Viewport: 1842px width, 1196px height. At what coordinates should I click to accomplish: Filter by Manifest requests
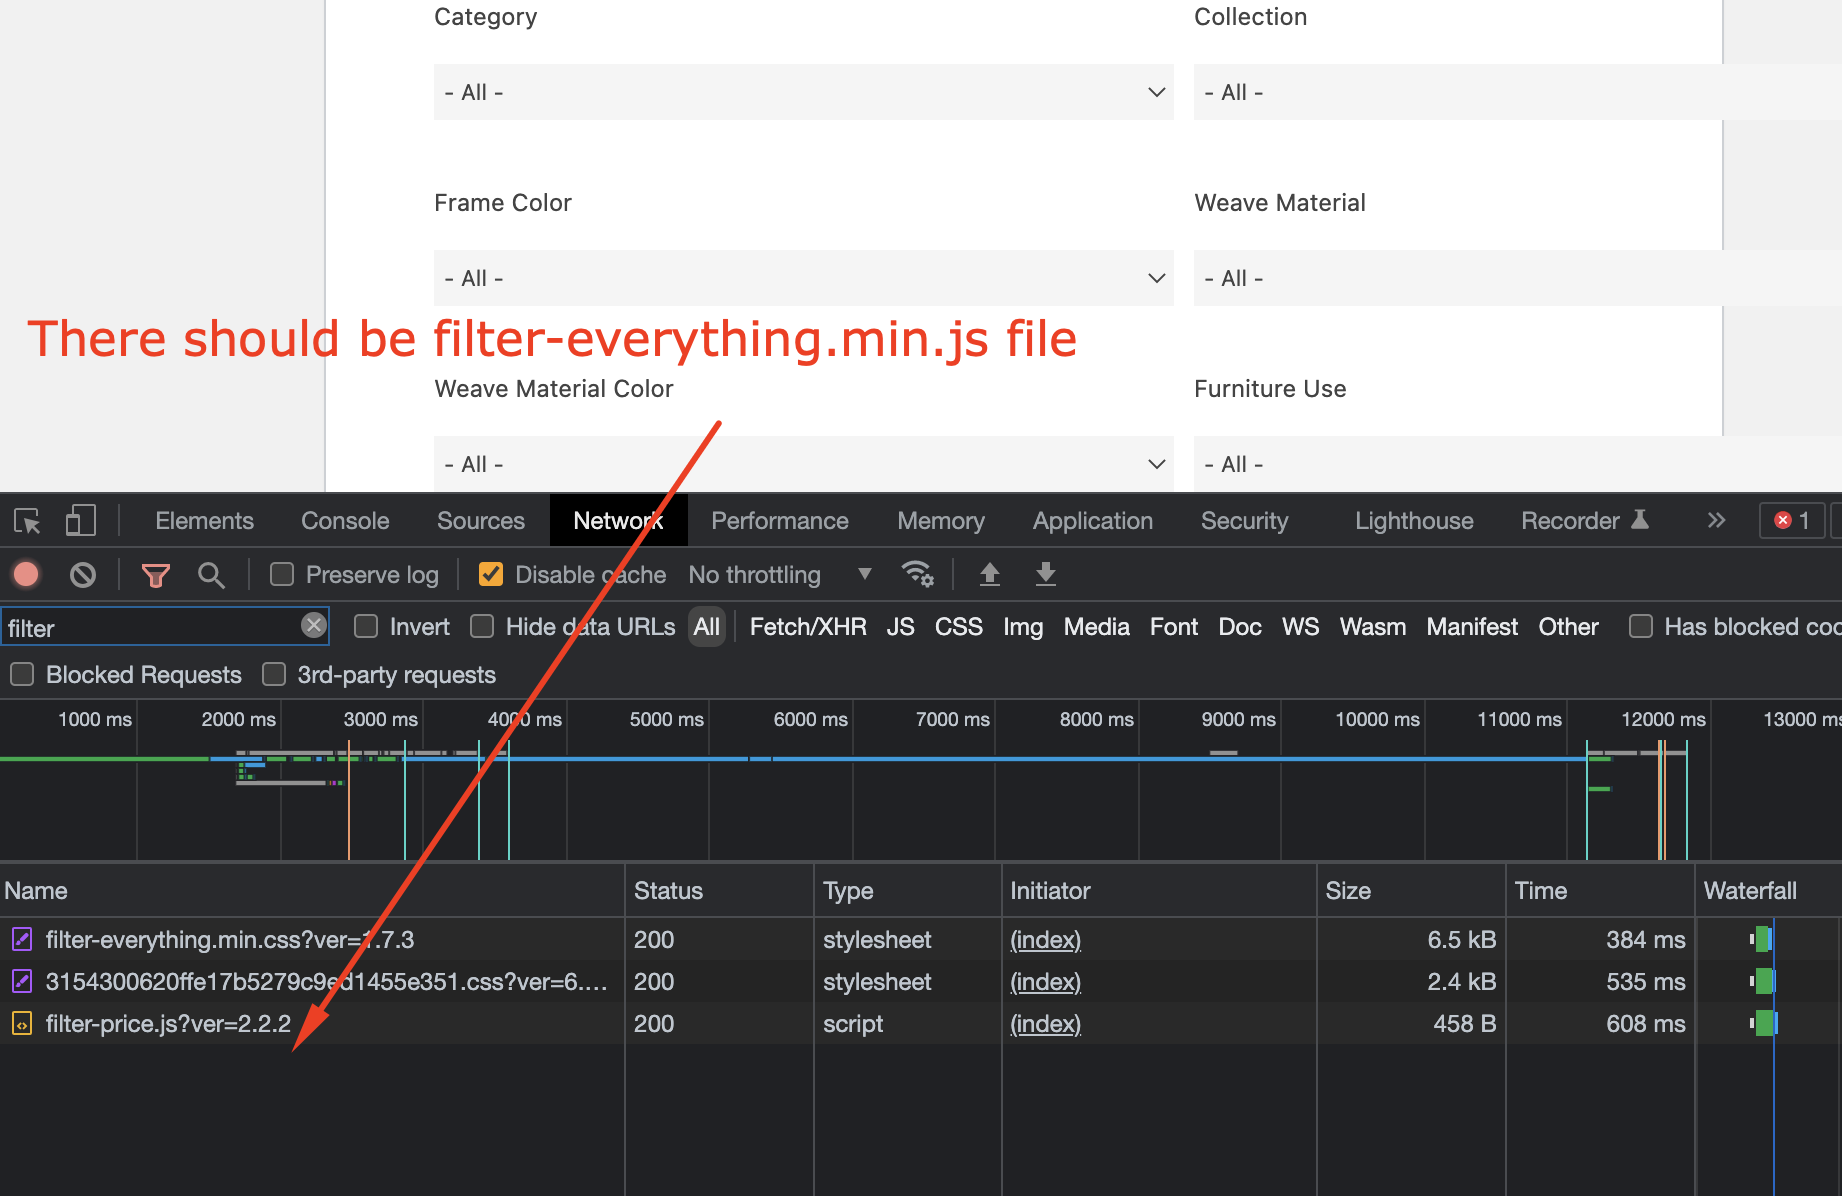[x=1472, y=627]
